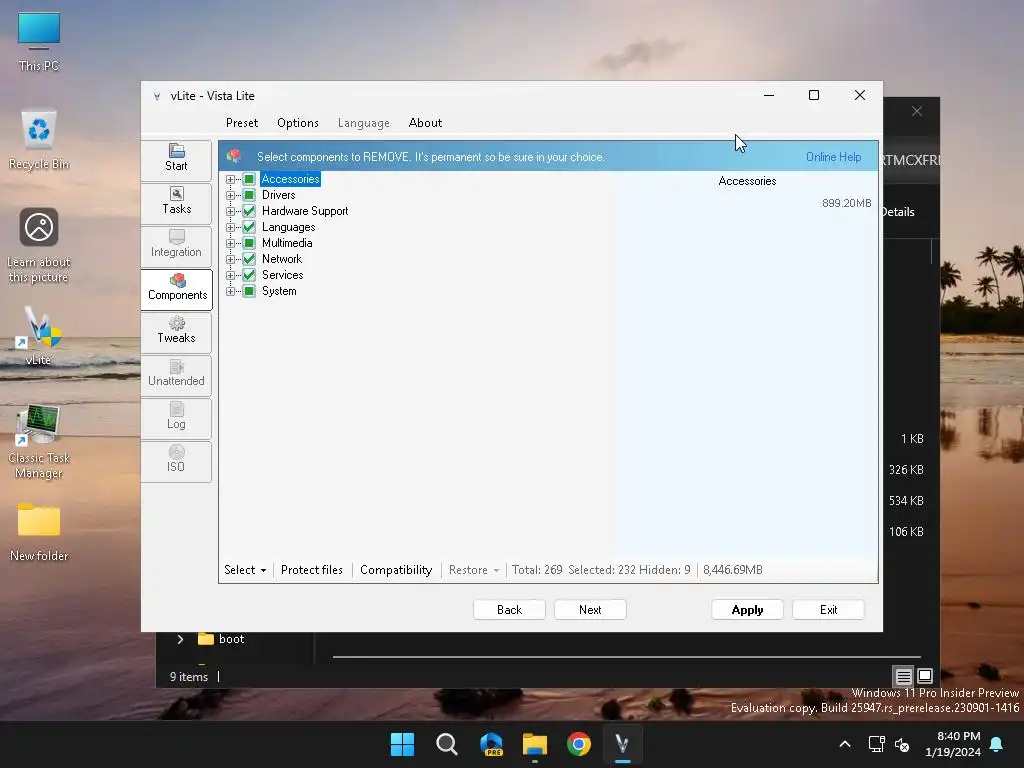Toggle the Multimedia checkbox
The height and width of the screenshot is (768, 1024).
249,243
